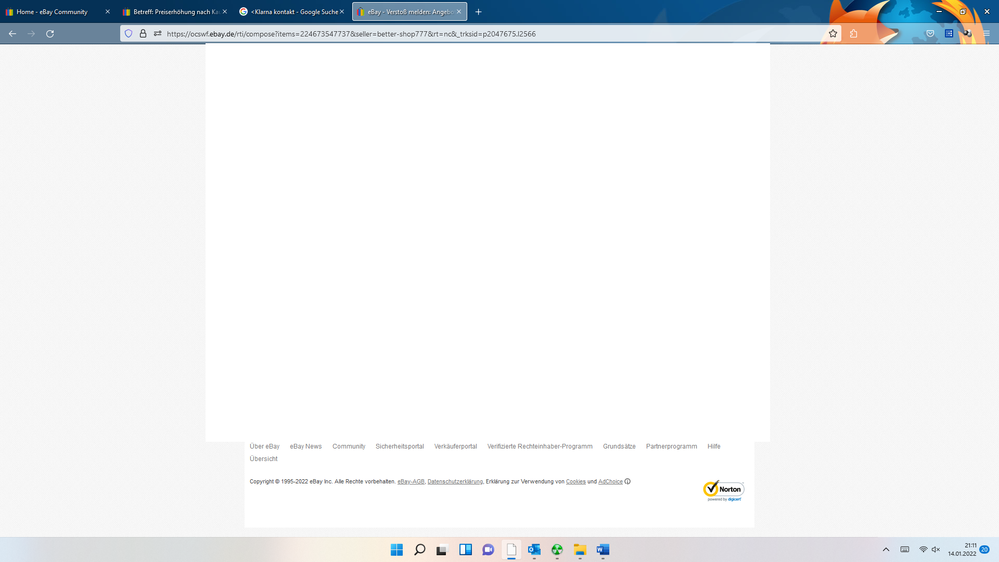Expand the system tray hidden icons chevron
This screenshot has width=999, height=562.
[885, 550]
